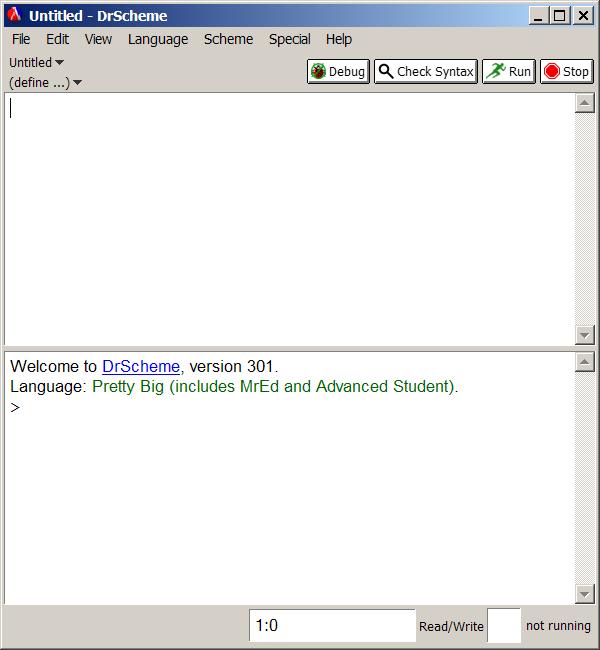Click the DrScheme lambda icon in title bar

pos(15,15)
